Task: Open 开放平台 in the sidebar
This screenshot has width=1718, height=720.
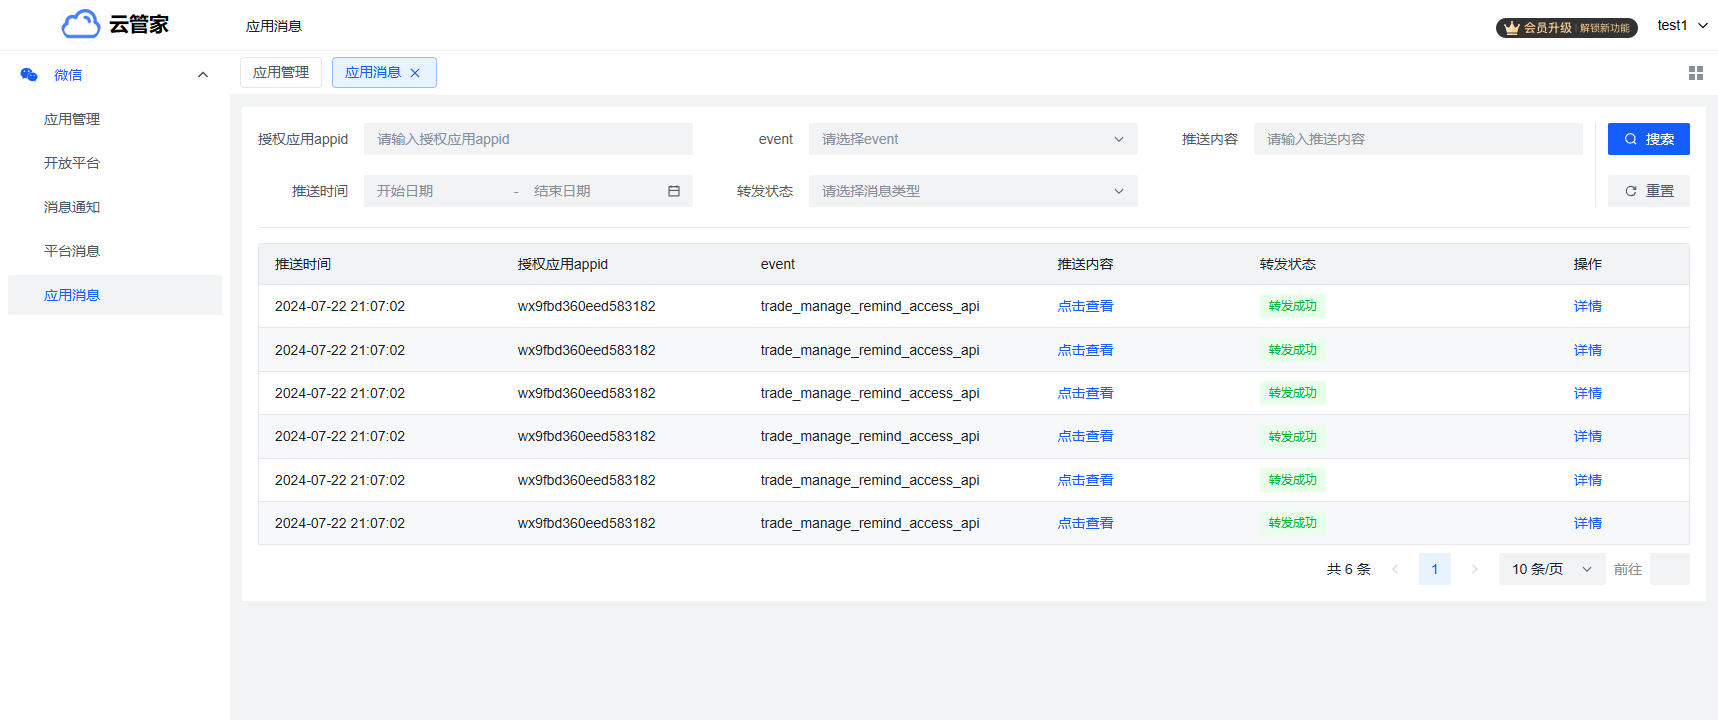Action: 72,163
